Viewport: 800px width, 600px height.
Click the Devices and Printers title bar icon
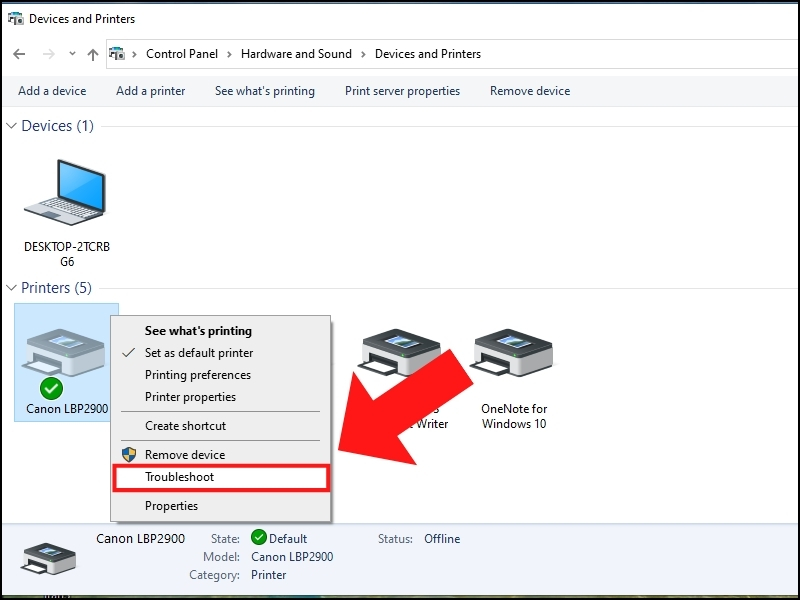click(16, 18)
